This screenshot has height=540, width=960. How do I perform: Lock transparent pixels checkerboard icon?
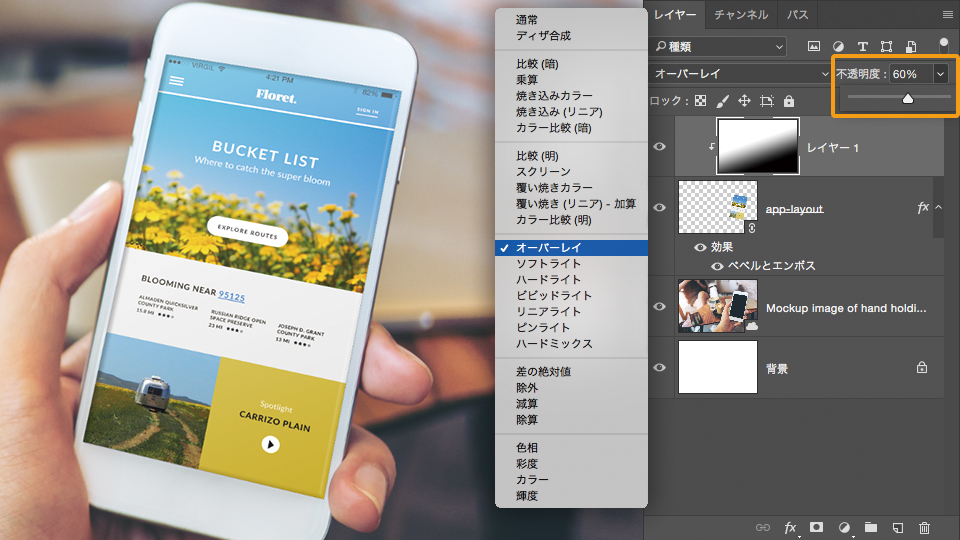coord(700,100)
